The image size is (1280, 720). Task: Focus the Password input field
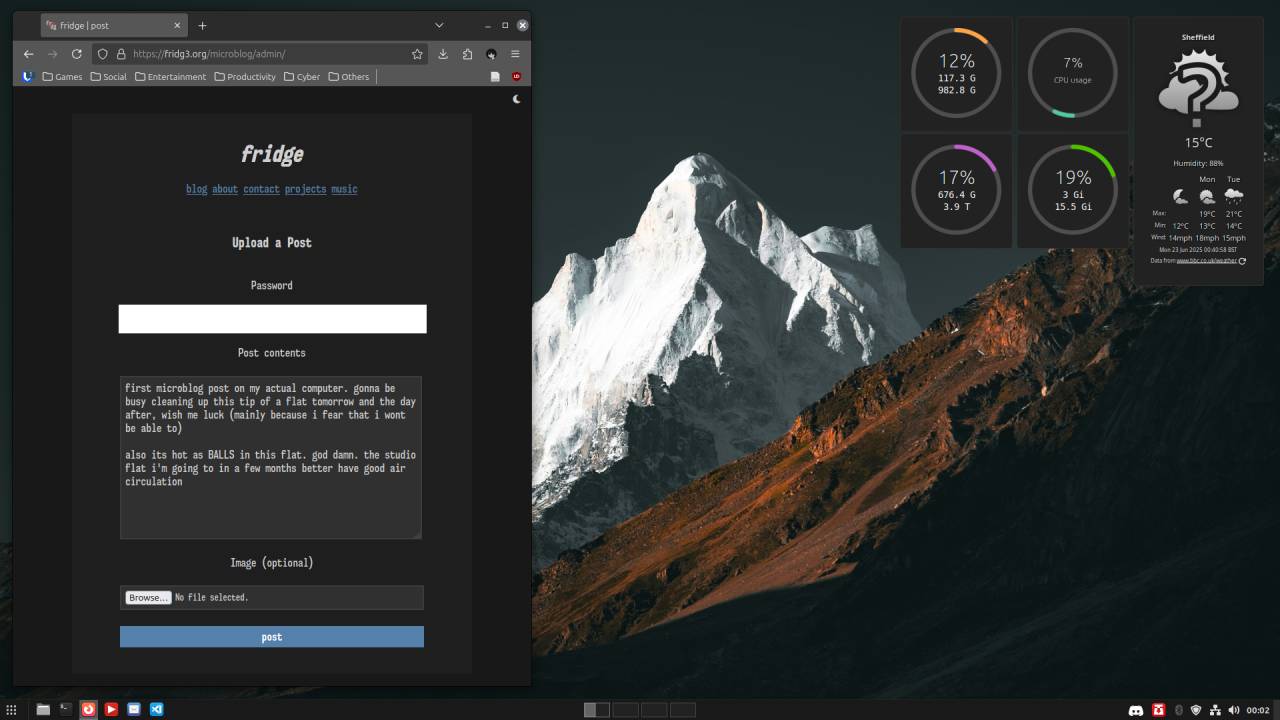pyautogui.click(x=272, y=319)
